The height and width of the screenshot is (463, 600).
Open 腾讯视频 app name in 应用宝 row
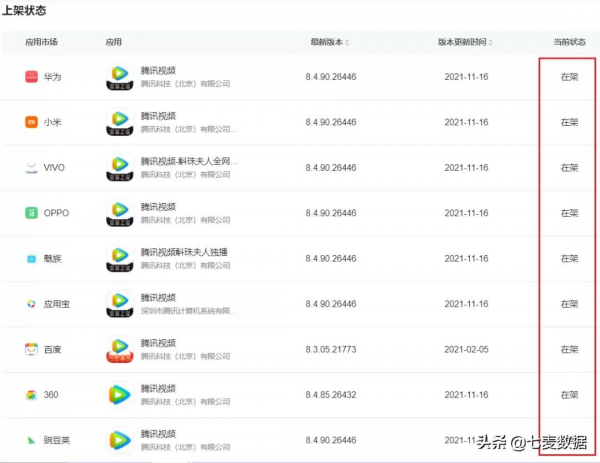158,297
